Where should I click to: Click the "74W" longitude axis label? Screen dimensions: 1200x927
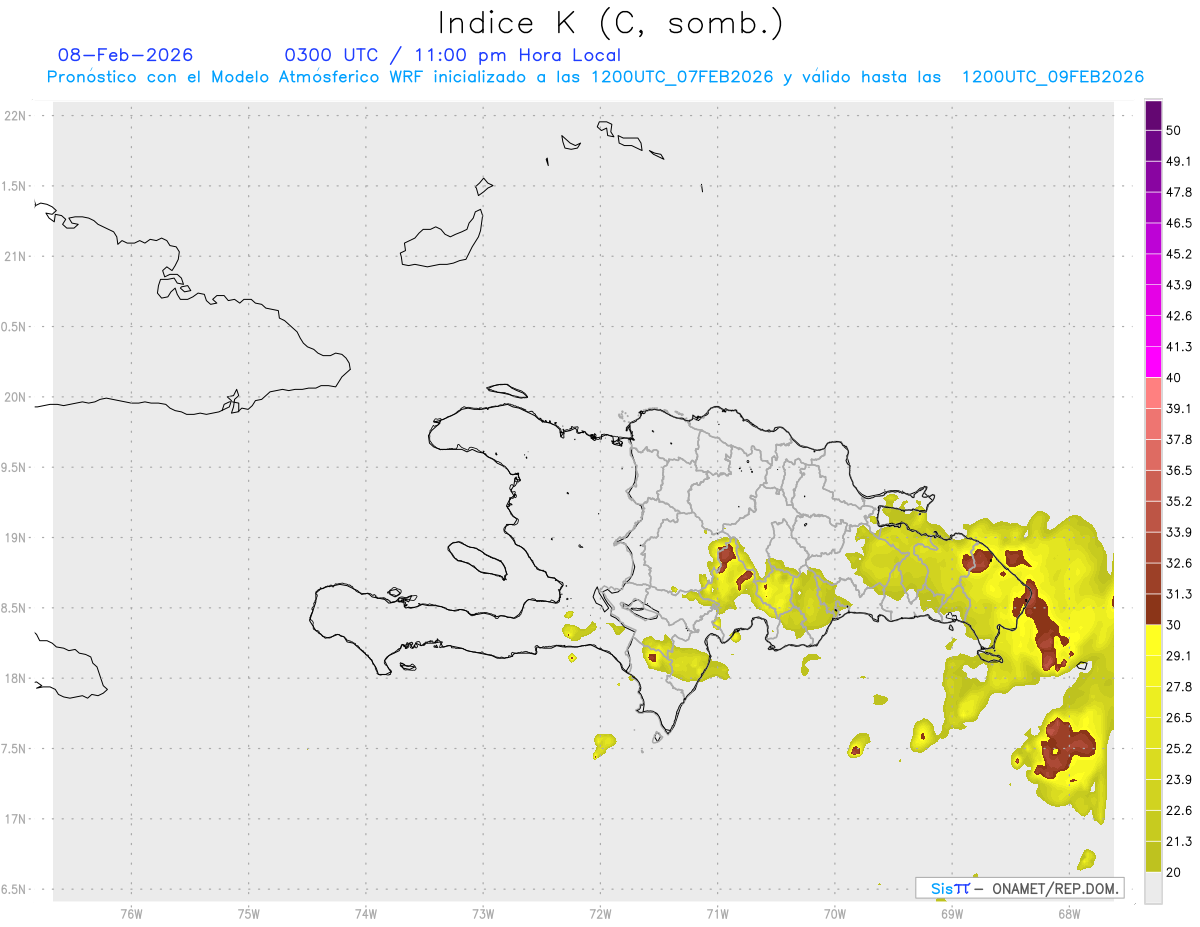tap(366, 913)
